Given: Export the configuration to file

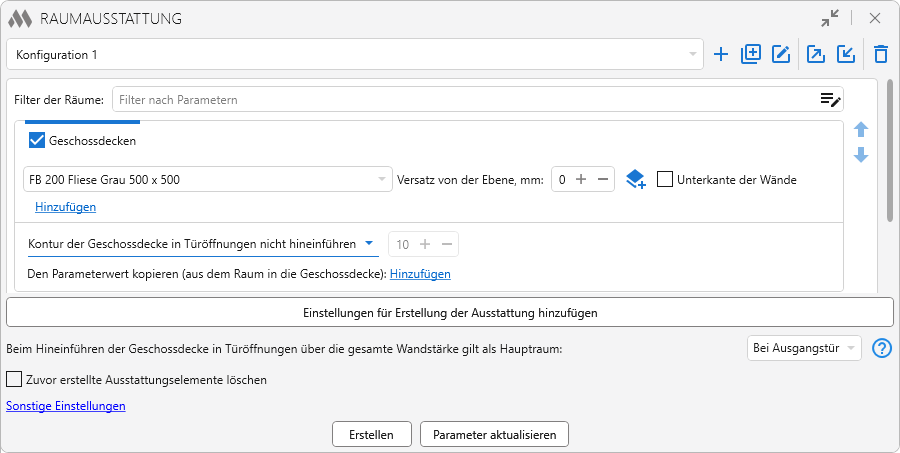Looking at the screenshot, I should [x=816, y=55].
